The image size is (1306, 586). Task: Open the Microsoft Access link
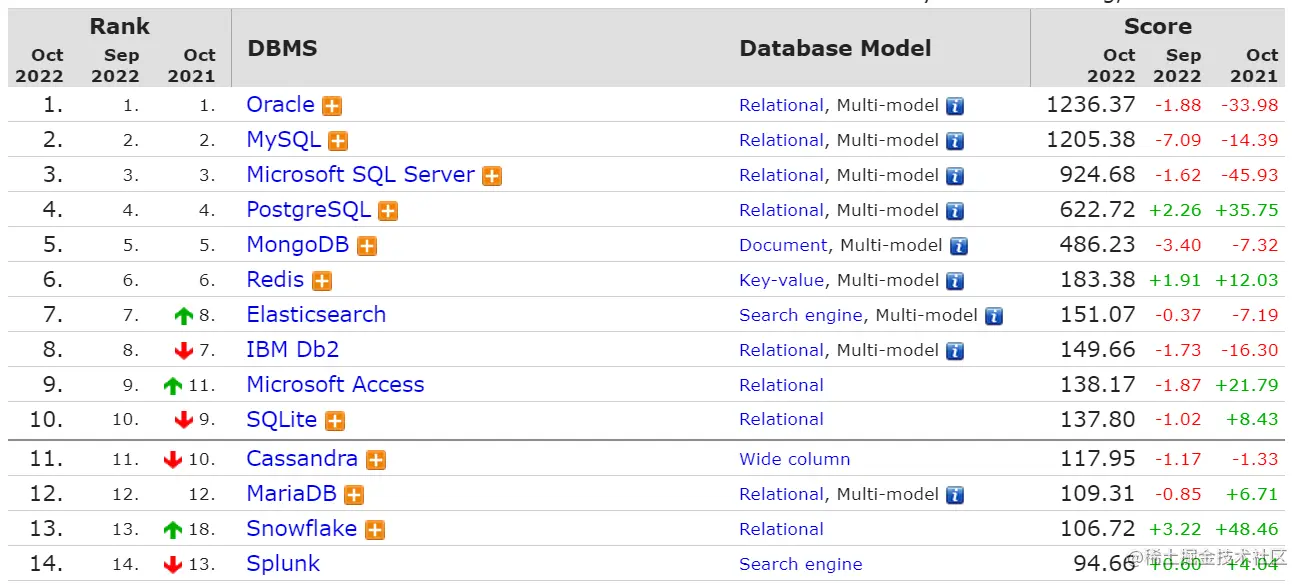coord(335,385)
